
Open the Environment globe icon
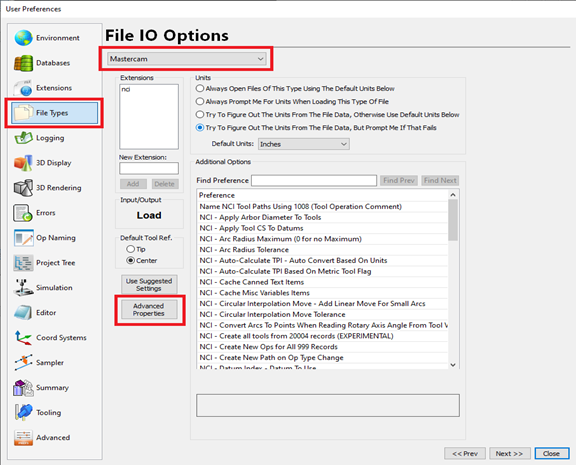(24, 38)
